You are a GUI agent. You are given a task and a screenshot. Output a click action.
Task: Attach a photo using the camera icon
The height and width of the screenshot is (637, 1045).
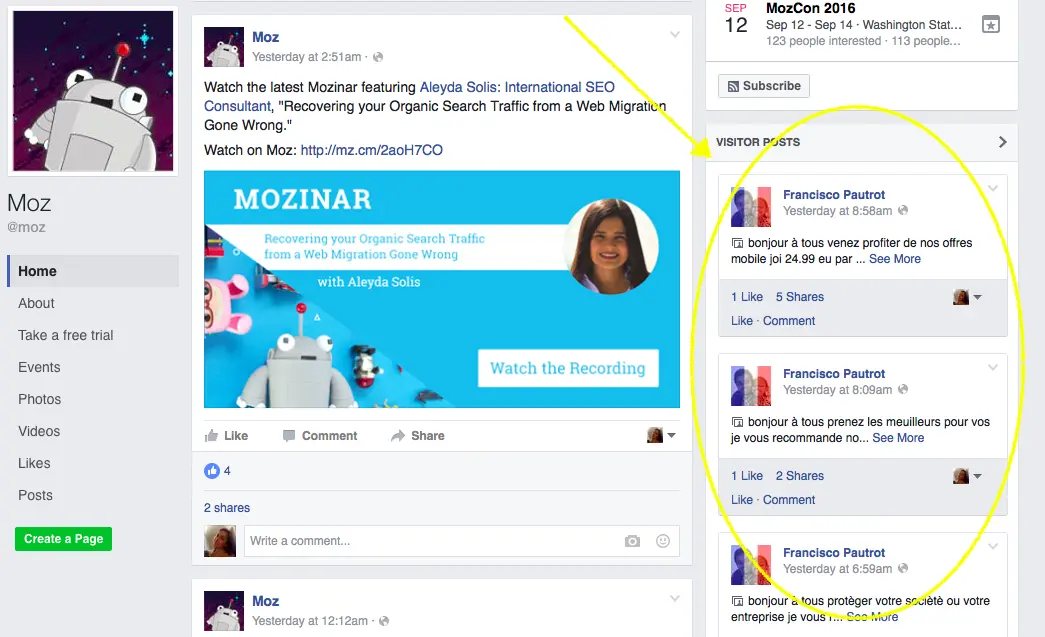(x=632, y=541)
